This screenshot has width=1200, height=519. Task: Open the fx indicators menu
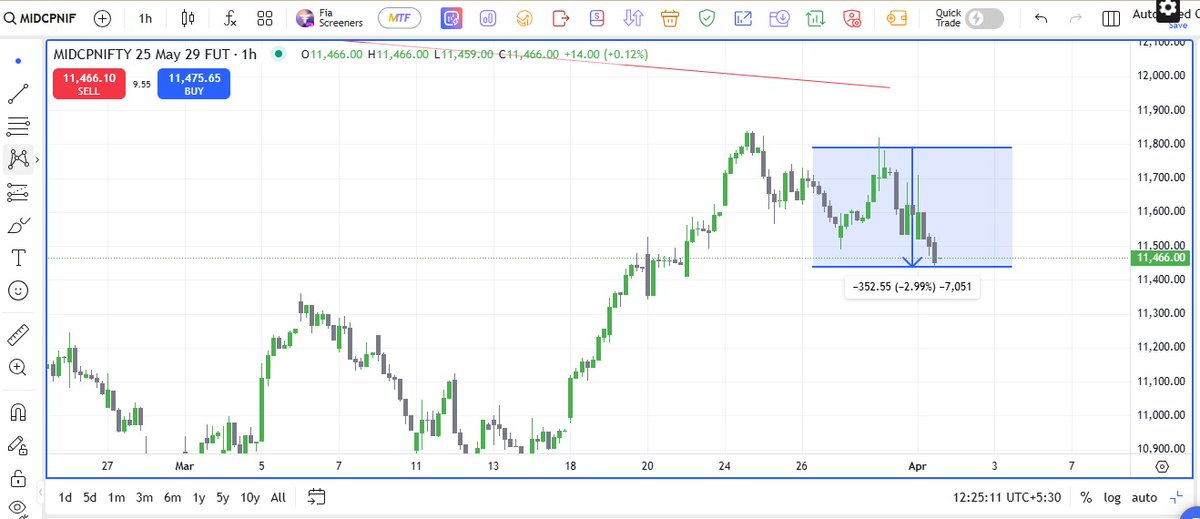(230, 18)
